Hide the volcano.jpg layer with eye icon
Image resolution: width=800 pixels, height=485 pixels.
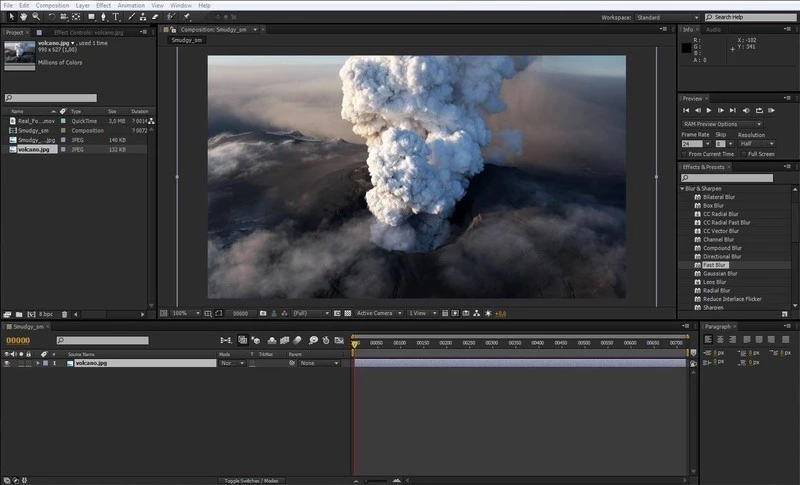tap(7, 363)
